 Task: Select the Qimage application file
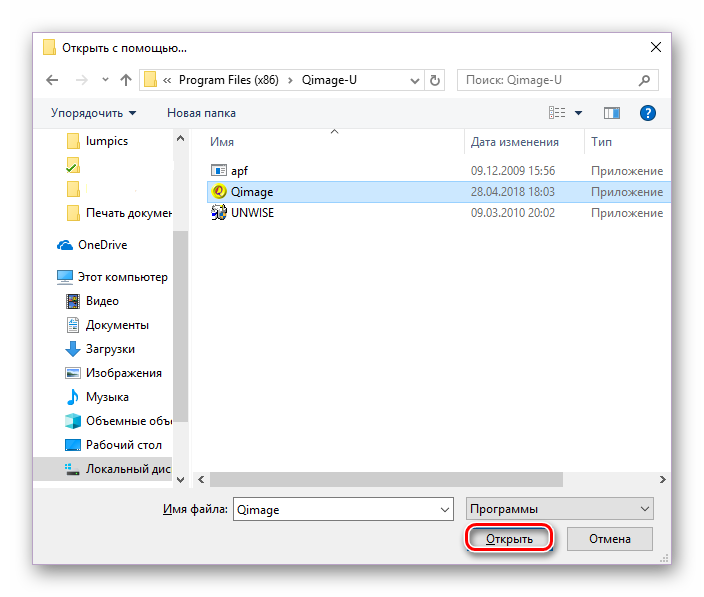[x=251, y=192]
